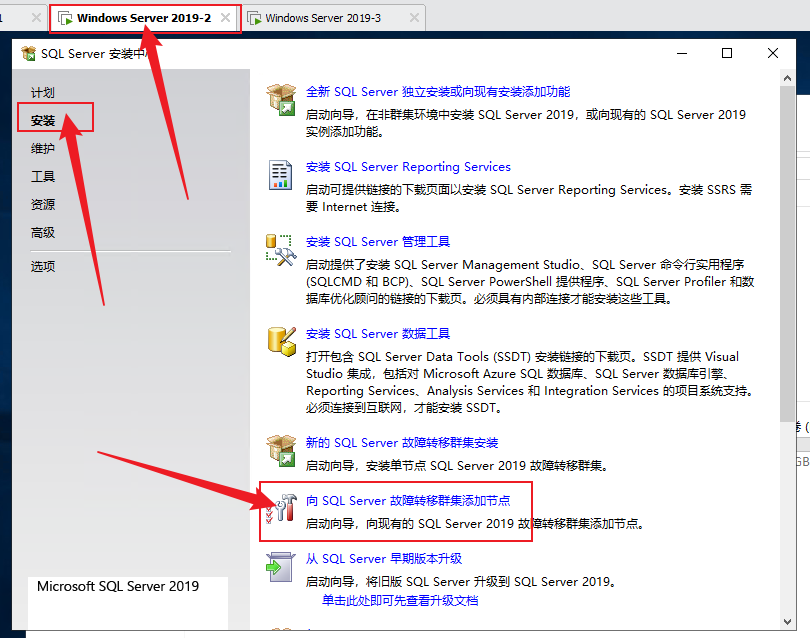Click the description 启动向导，安装单节点 SQL Server 2019 故障转移群集

click(x=457, y=466)
